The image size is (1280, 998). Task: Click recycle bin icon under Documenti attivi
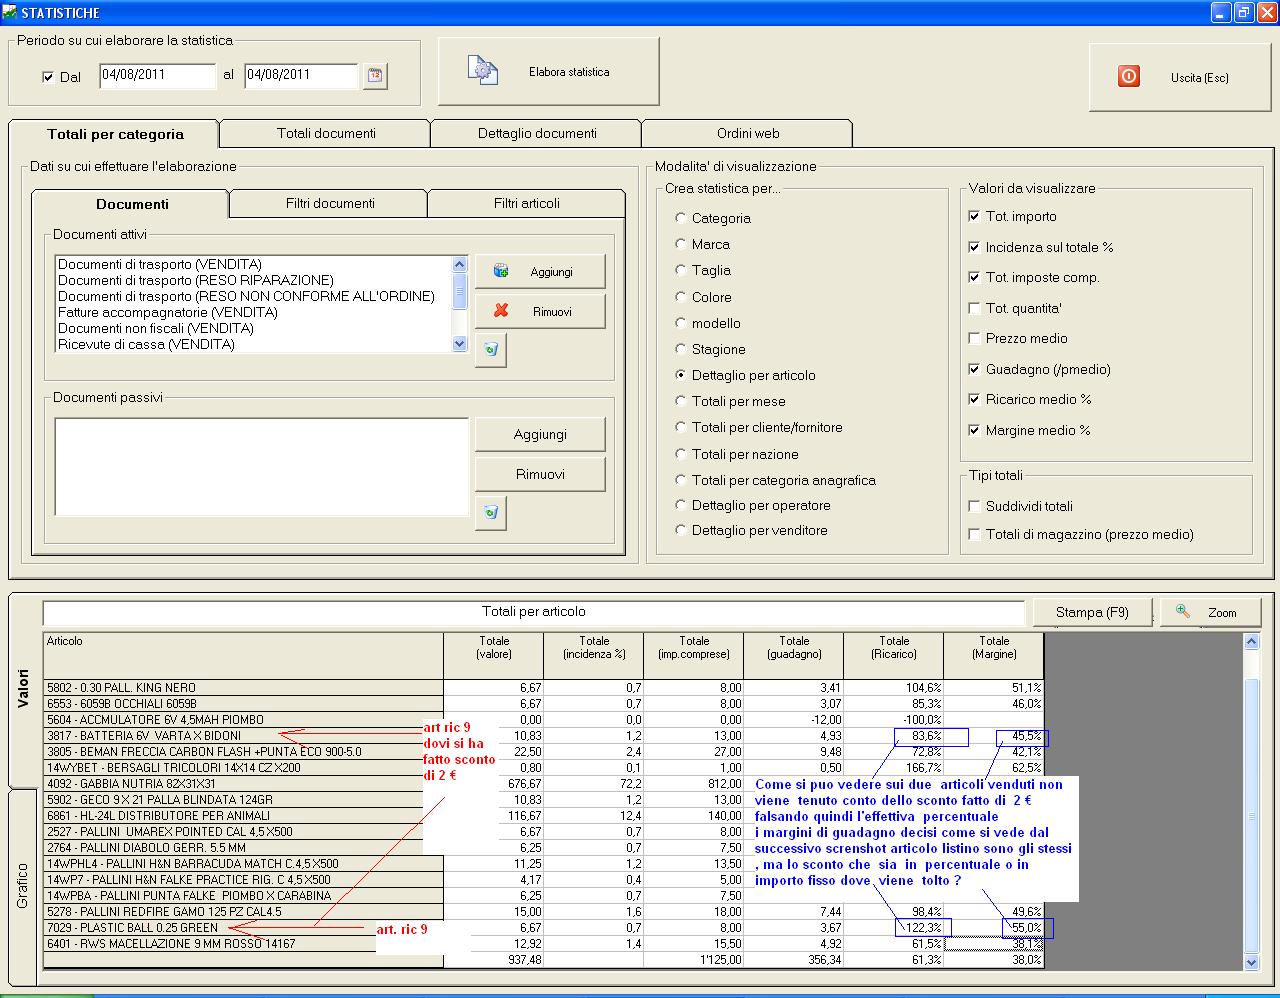(490, 350)
